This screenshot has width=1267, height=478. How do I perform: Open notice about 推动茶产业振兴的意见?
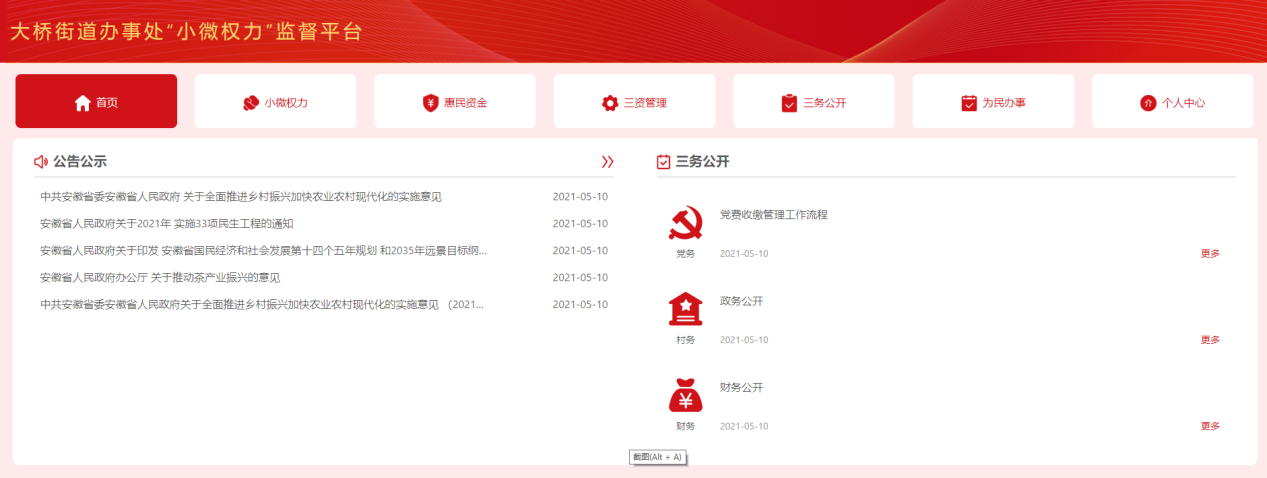[160, 278]
